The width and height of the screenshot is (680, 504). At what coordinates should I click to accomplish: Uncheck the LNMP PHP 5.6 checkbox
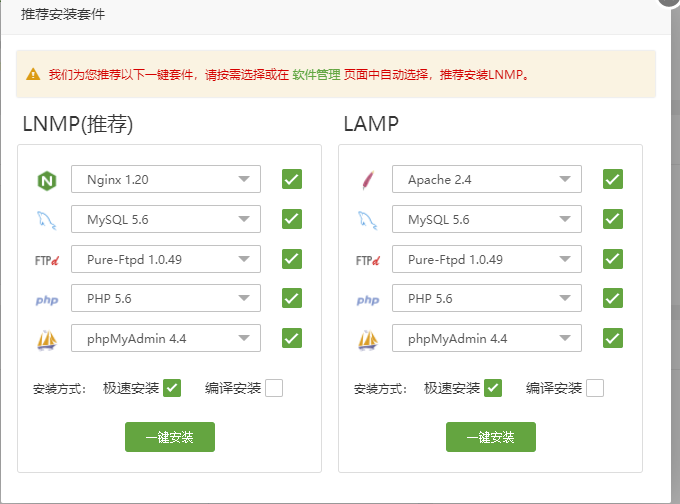(x=292, y=298)
